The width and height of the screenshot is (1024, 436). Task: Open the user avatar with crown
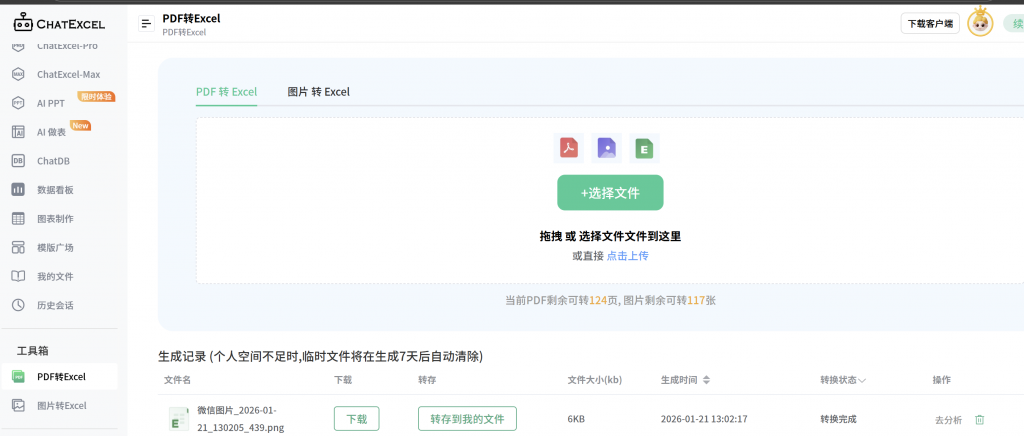coord(980,23)
